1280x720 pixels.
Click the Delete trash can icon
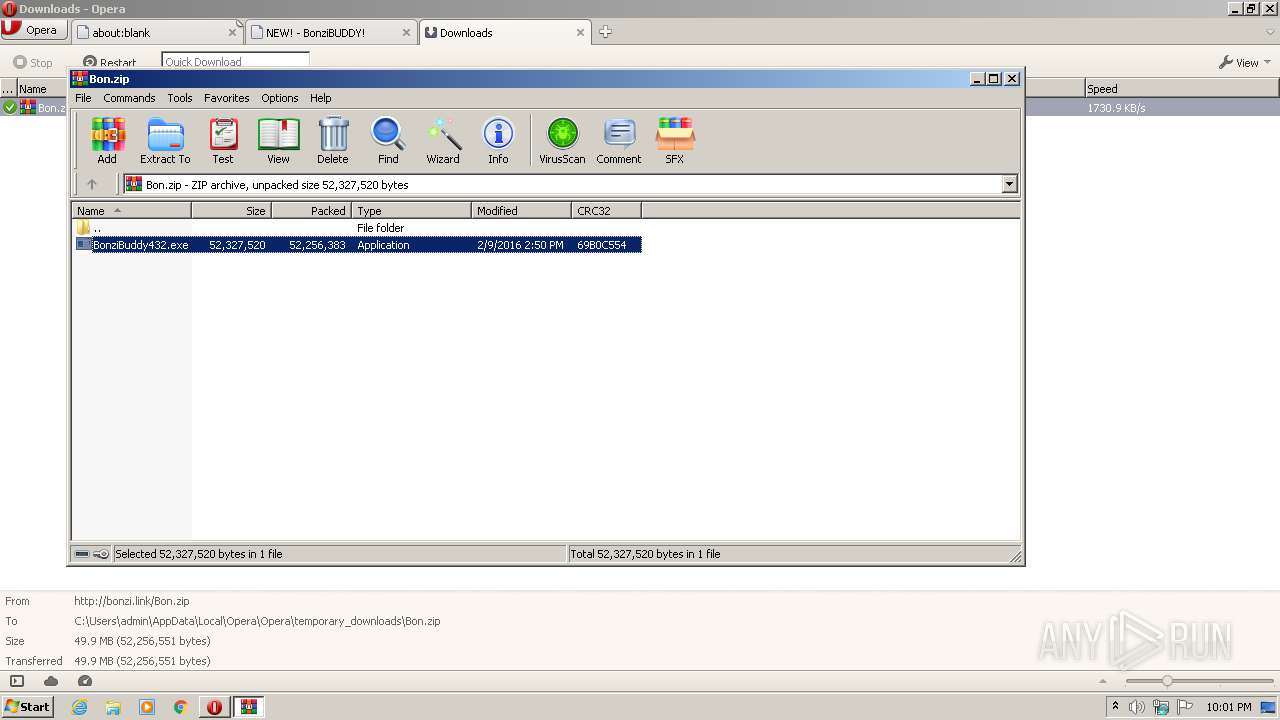click(333, 140)
